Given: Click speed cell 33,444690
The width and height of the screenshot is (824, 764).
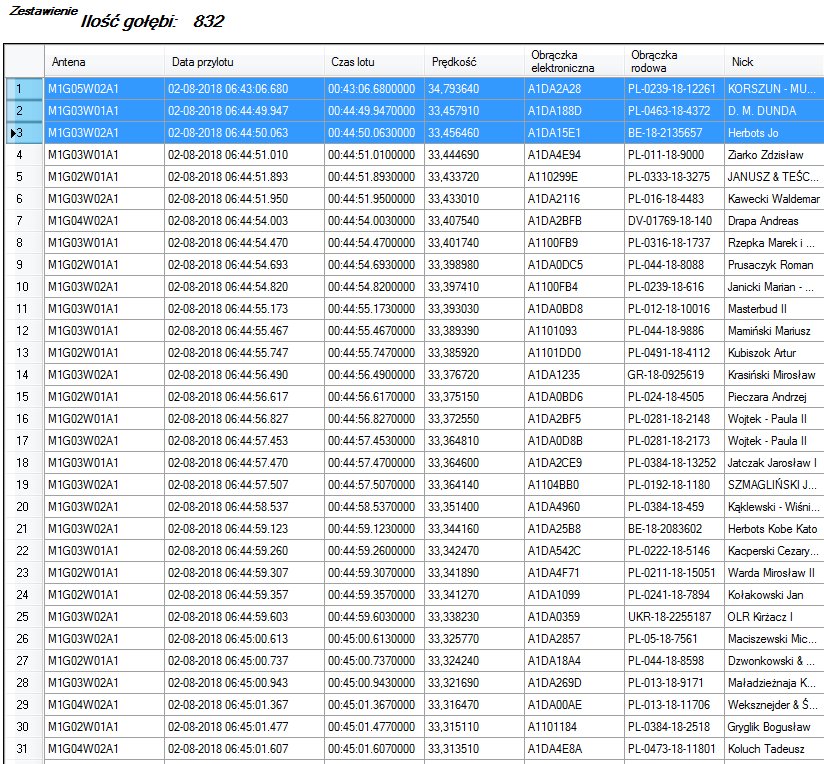Looking at the screenshot, I should [474, 155].
